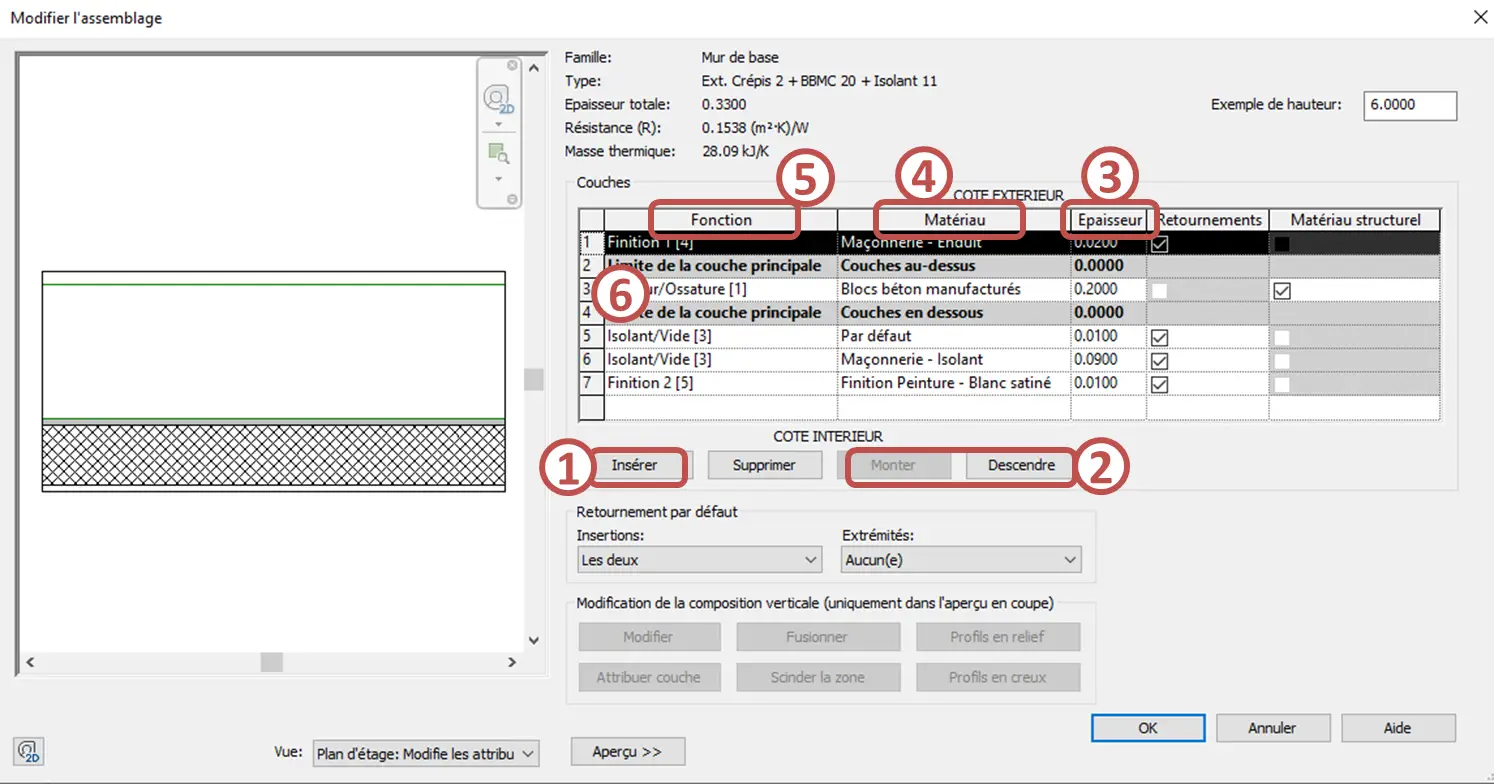The width and height of the screenshot is (1494, 784).
Task: Toggle Retournements for Maçonnerie - Isolant row
Action: tap(1160, 360)
